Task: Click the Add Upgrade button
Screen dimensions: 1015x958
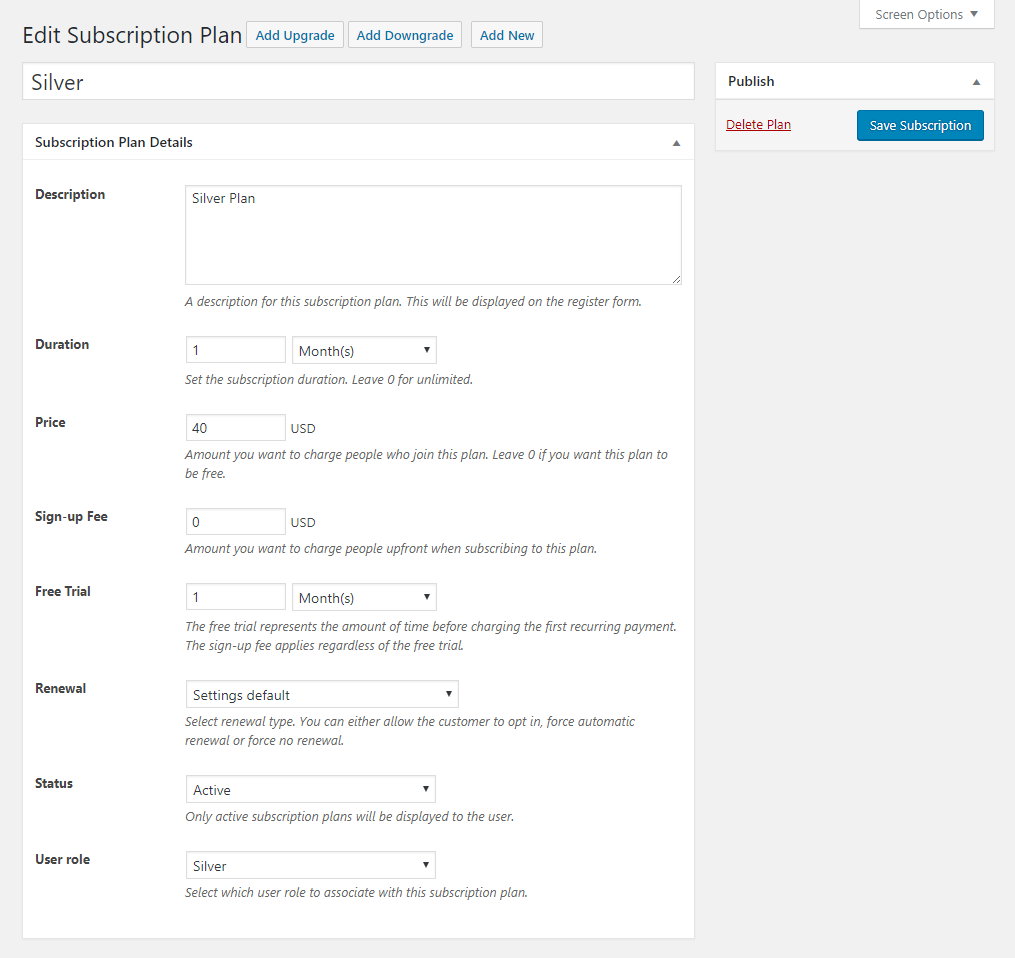Action: (295, 35)
